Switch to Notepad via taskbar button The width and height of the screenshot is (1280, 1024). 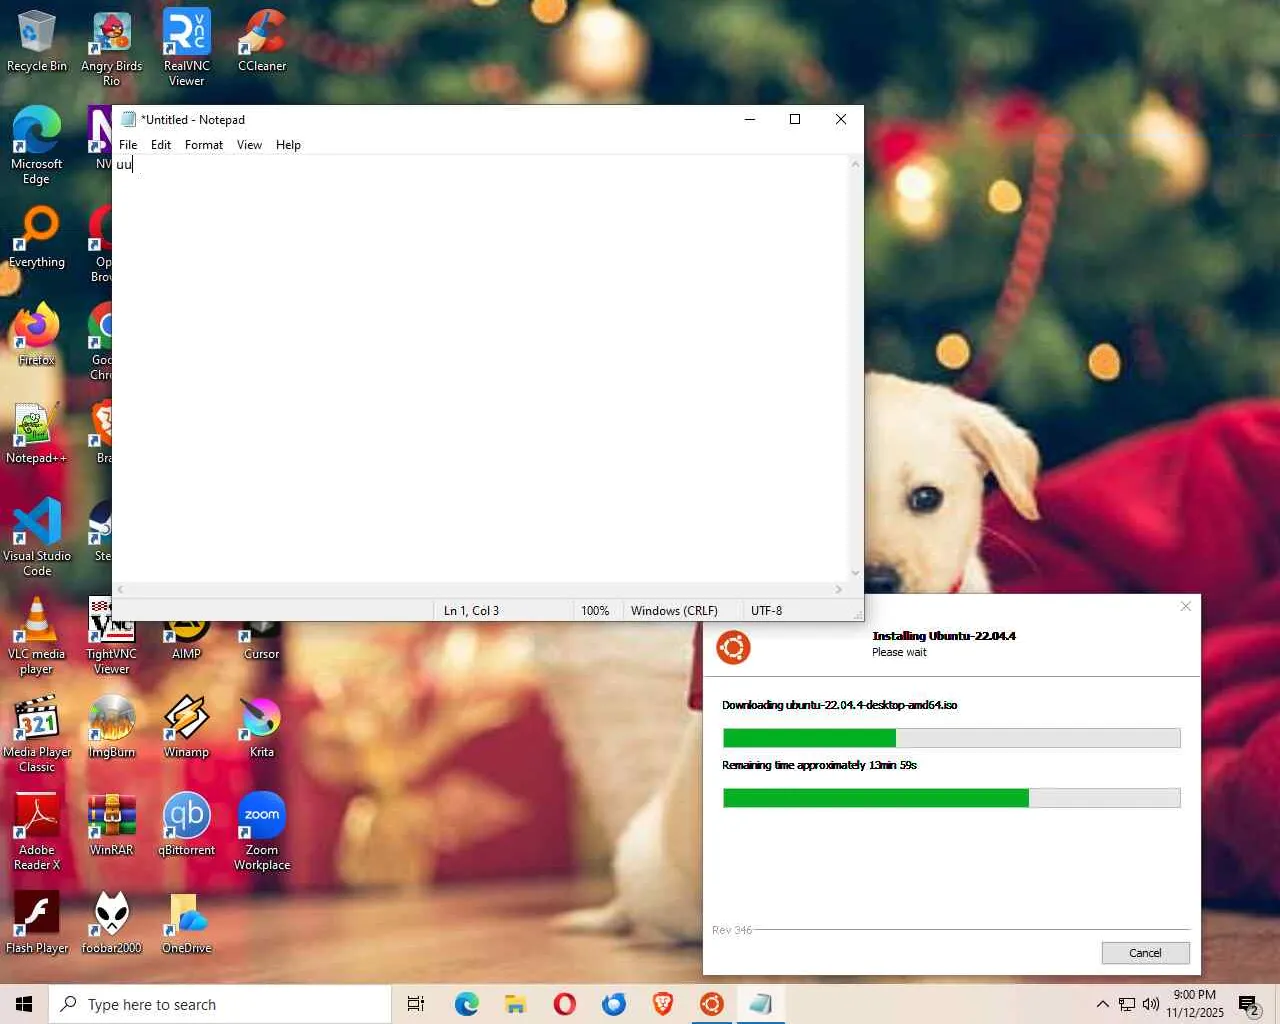tap(761, 1004)
